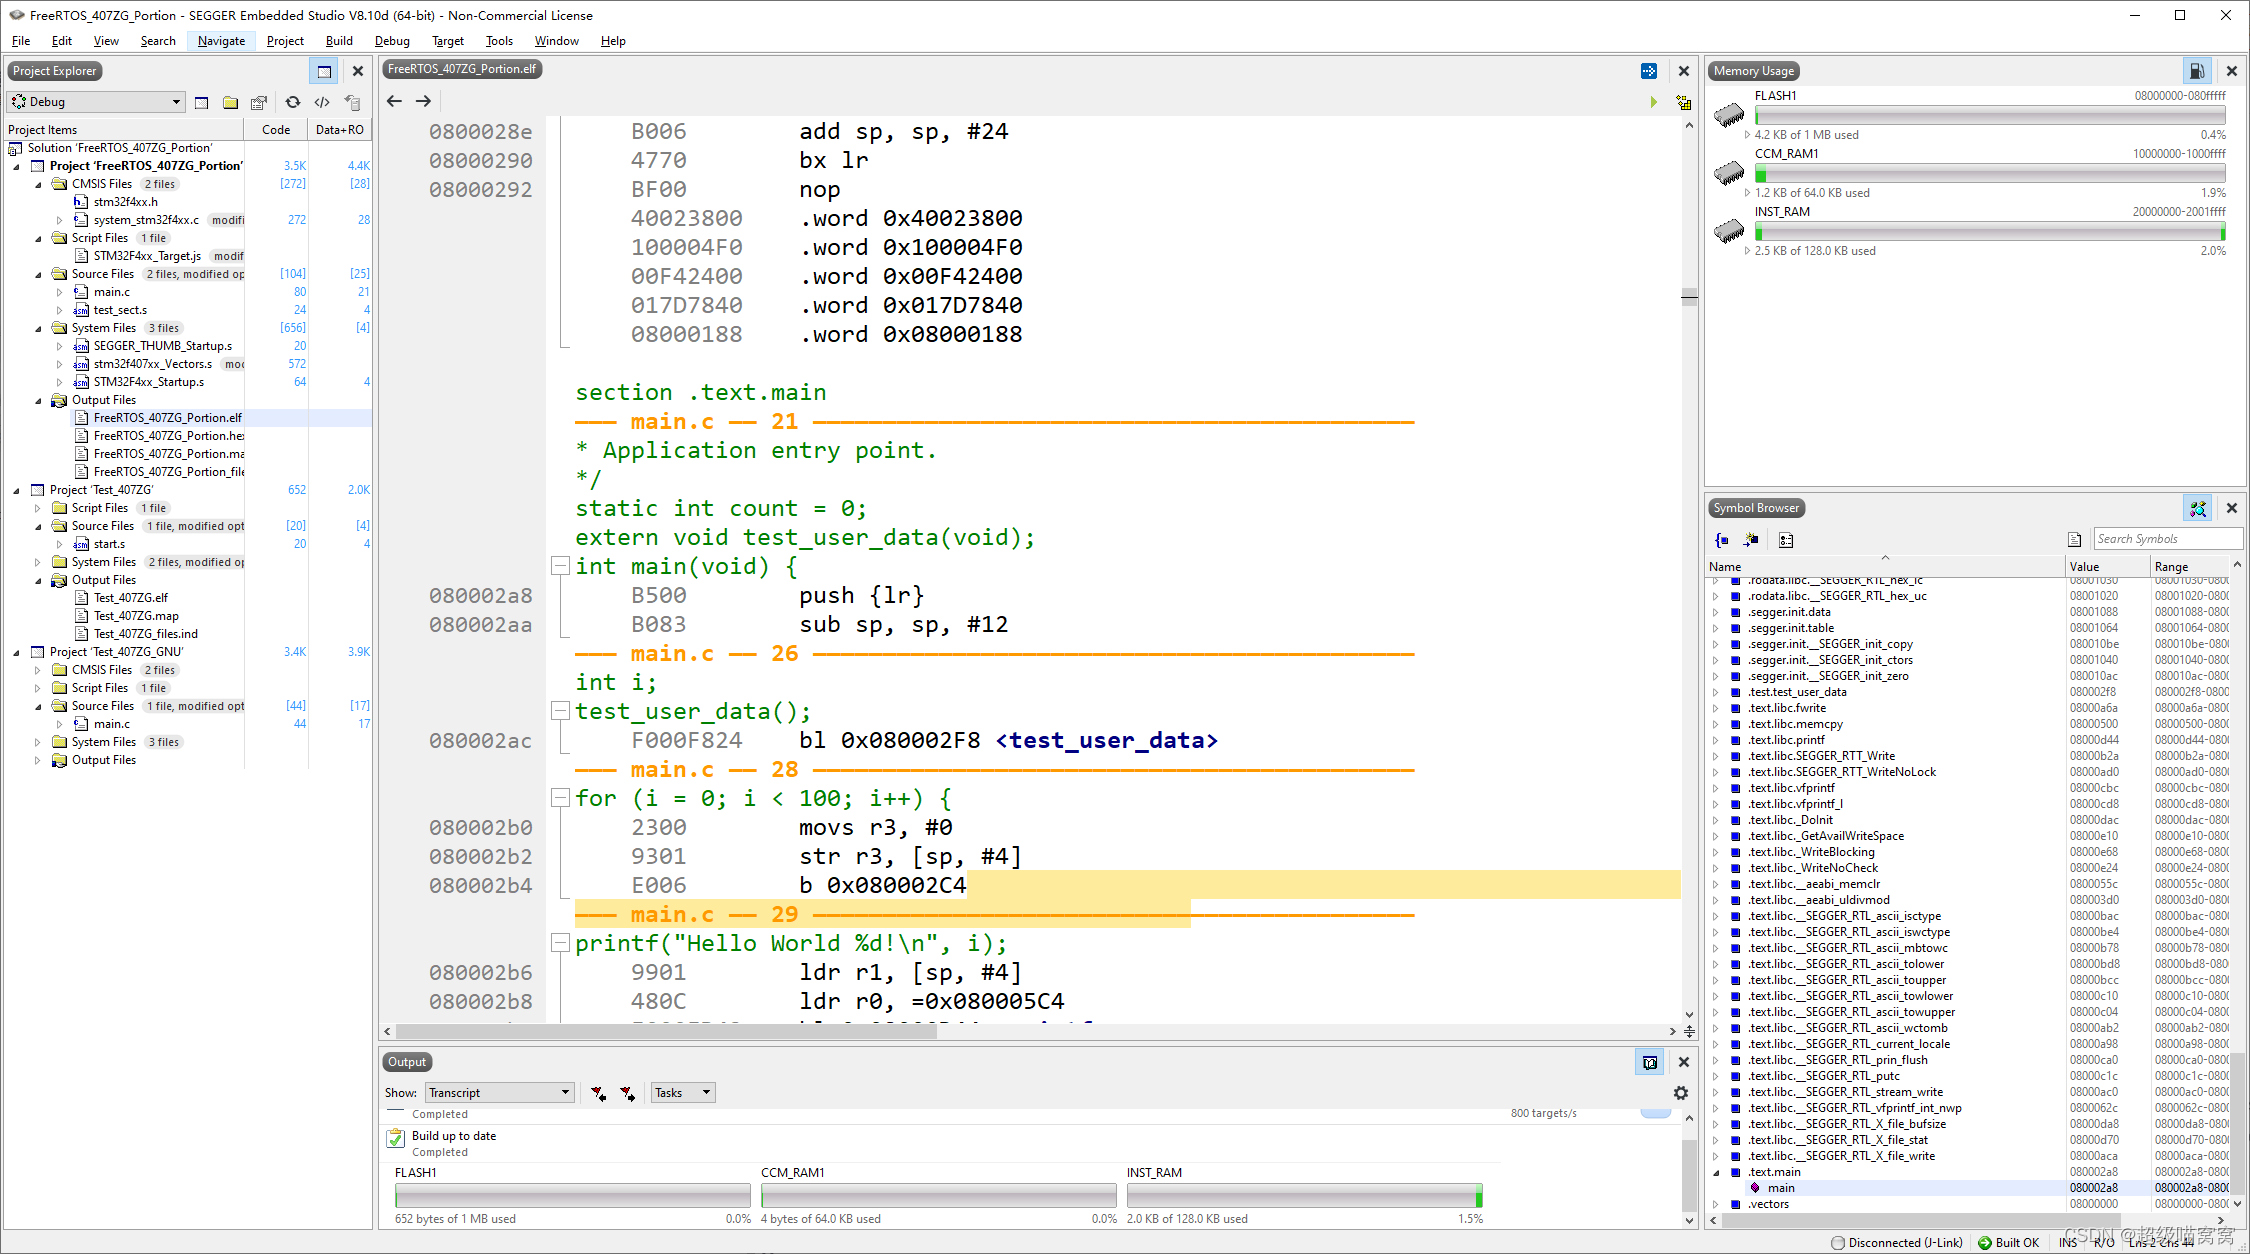Collapse the printf Hello World code fold
The width and height of the screenshot is (2250, 1254).
click(x=560, y=943)
